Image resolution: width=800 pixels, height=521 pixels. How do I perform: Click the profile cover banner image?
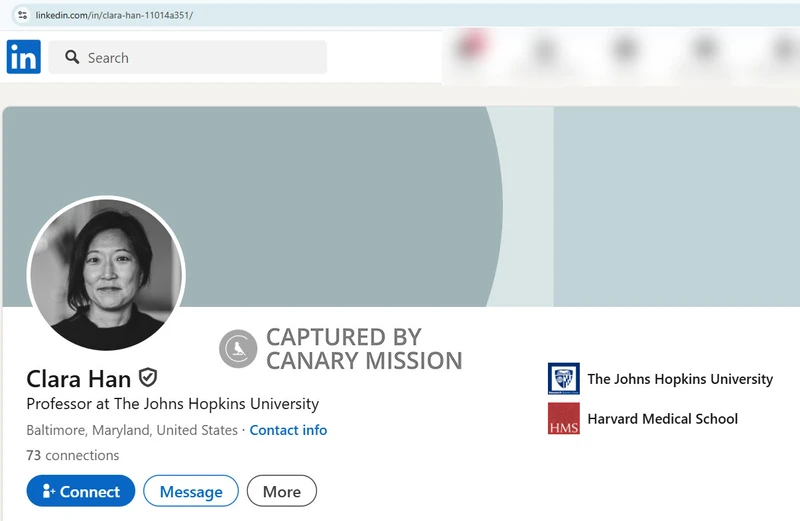pos(401,207)
